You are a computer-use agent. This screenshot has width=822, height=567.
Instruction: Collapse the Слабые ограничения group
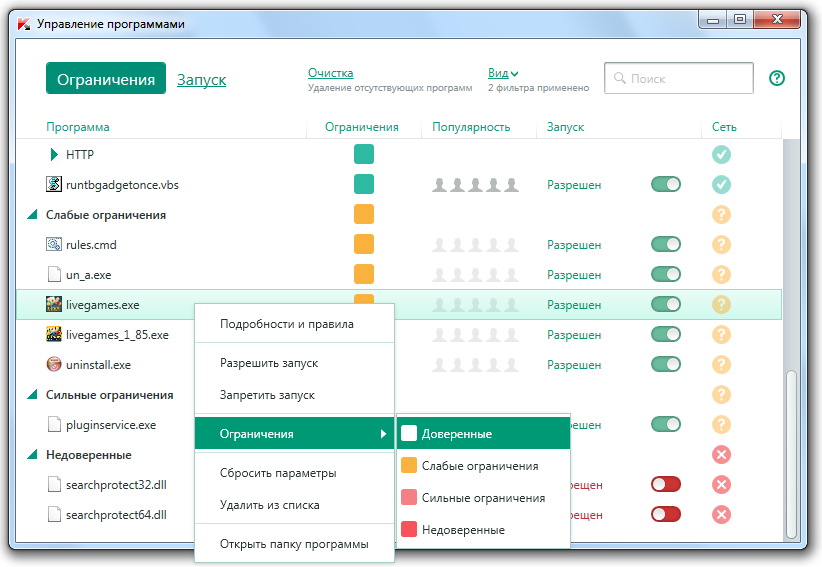(33, 214)
